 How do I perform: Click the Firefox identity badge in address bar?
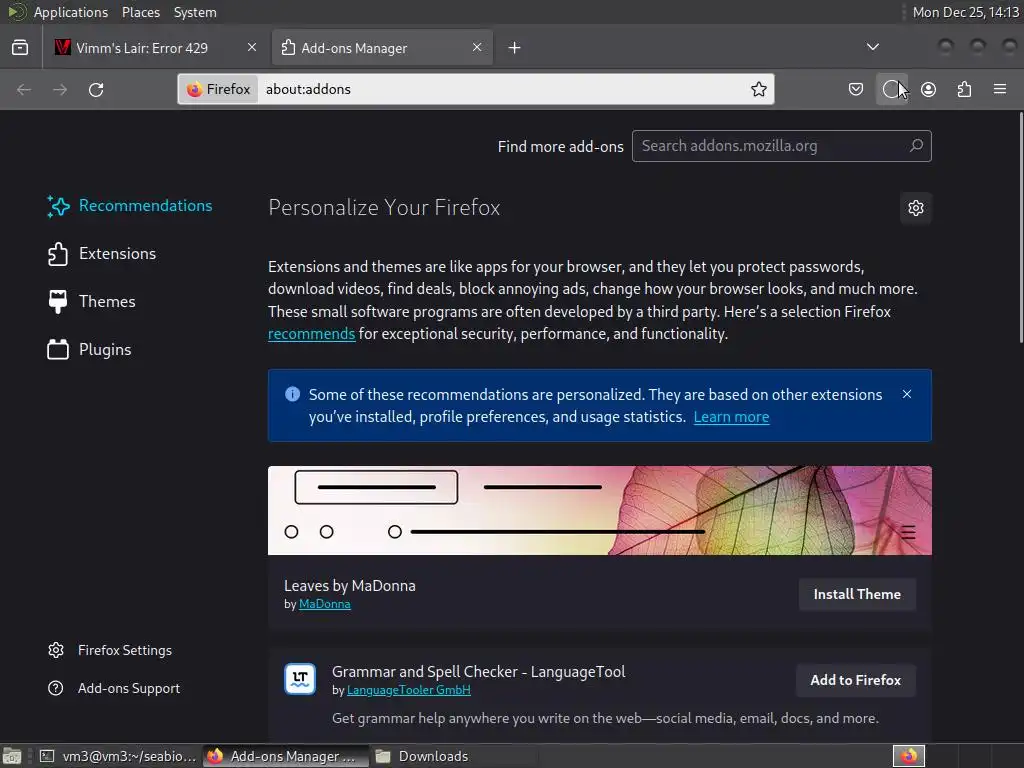(x=219, y=89)
